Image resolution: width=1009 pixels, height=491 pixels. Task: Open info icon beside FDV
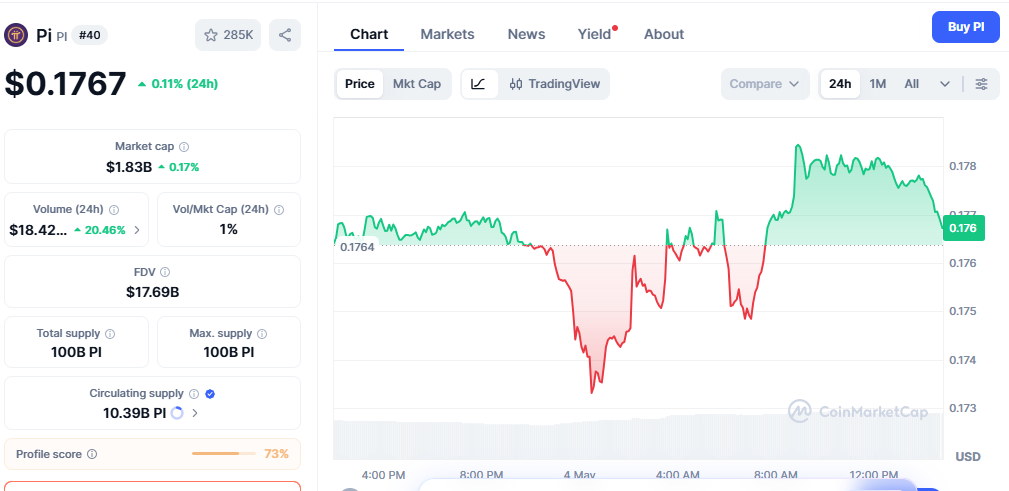[x=165, y=272]
